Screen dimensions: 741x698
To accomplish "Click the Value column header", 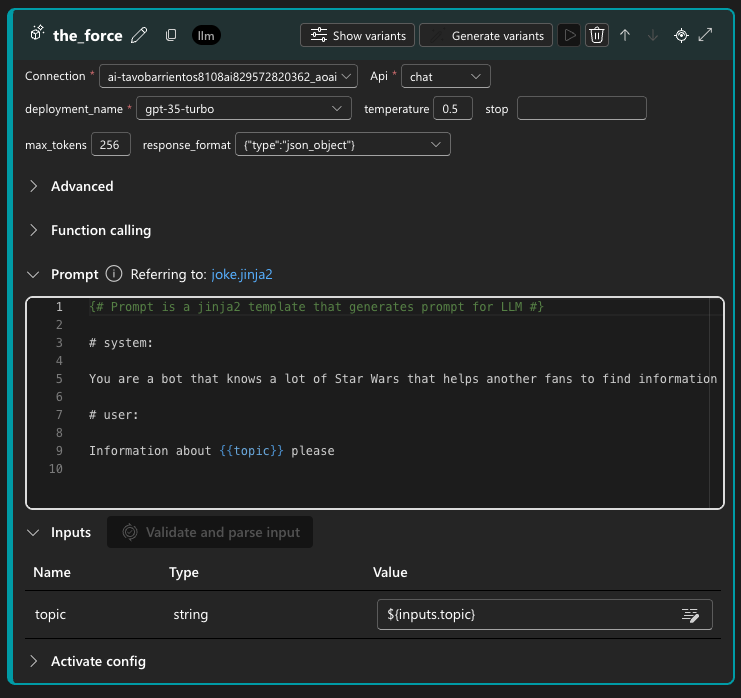I will 390,572.
